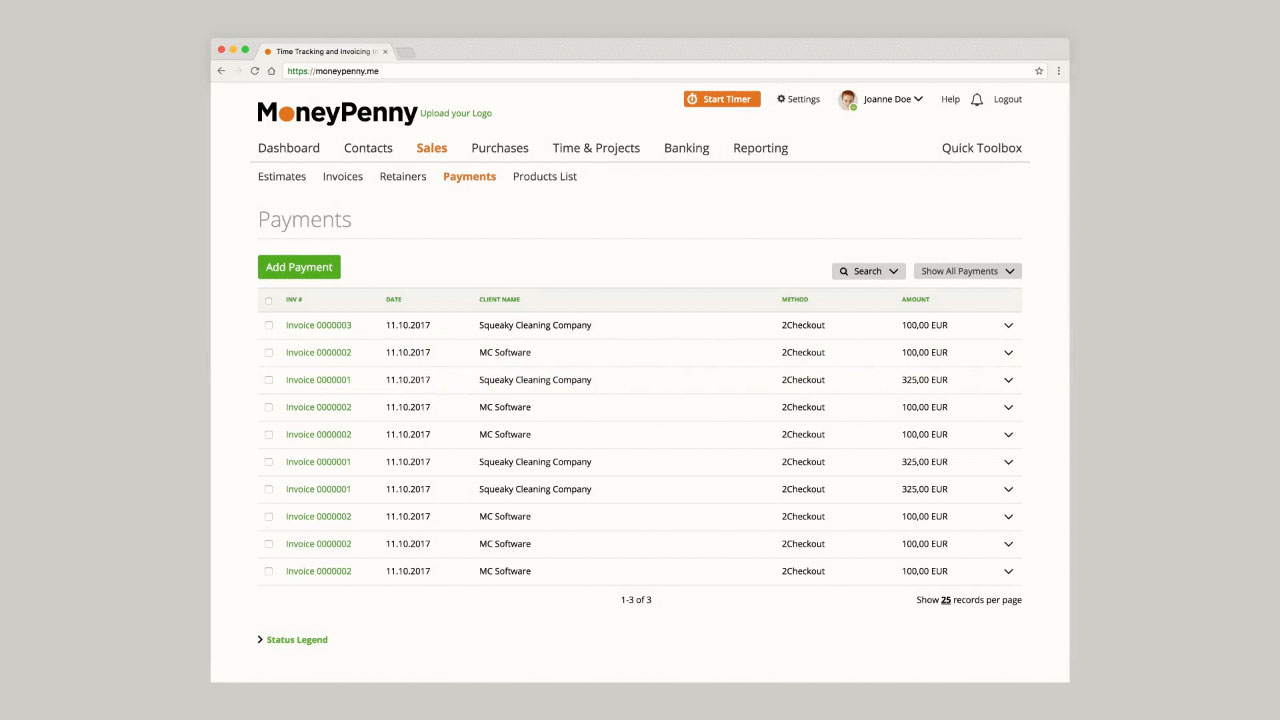This screenshot has width=1280, height=720.
Task: Sort by the METHOD column header
Action: pyautogui.click(x=795, y=299)
